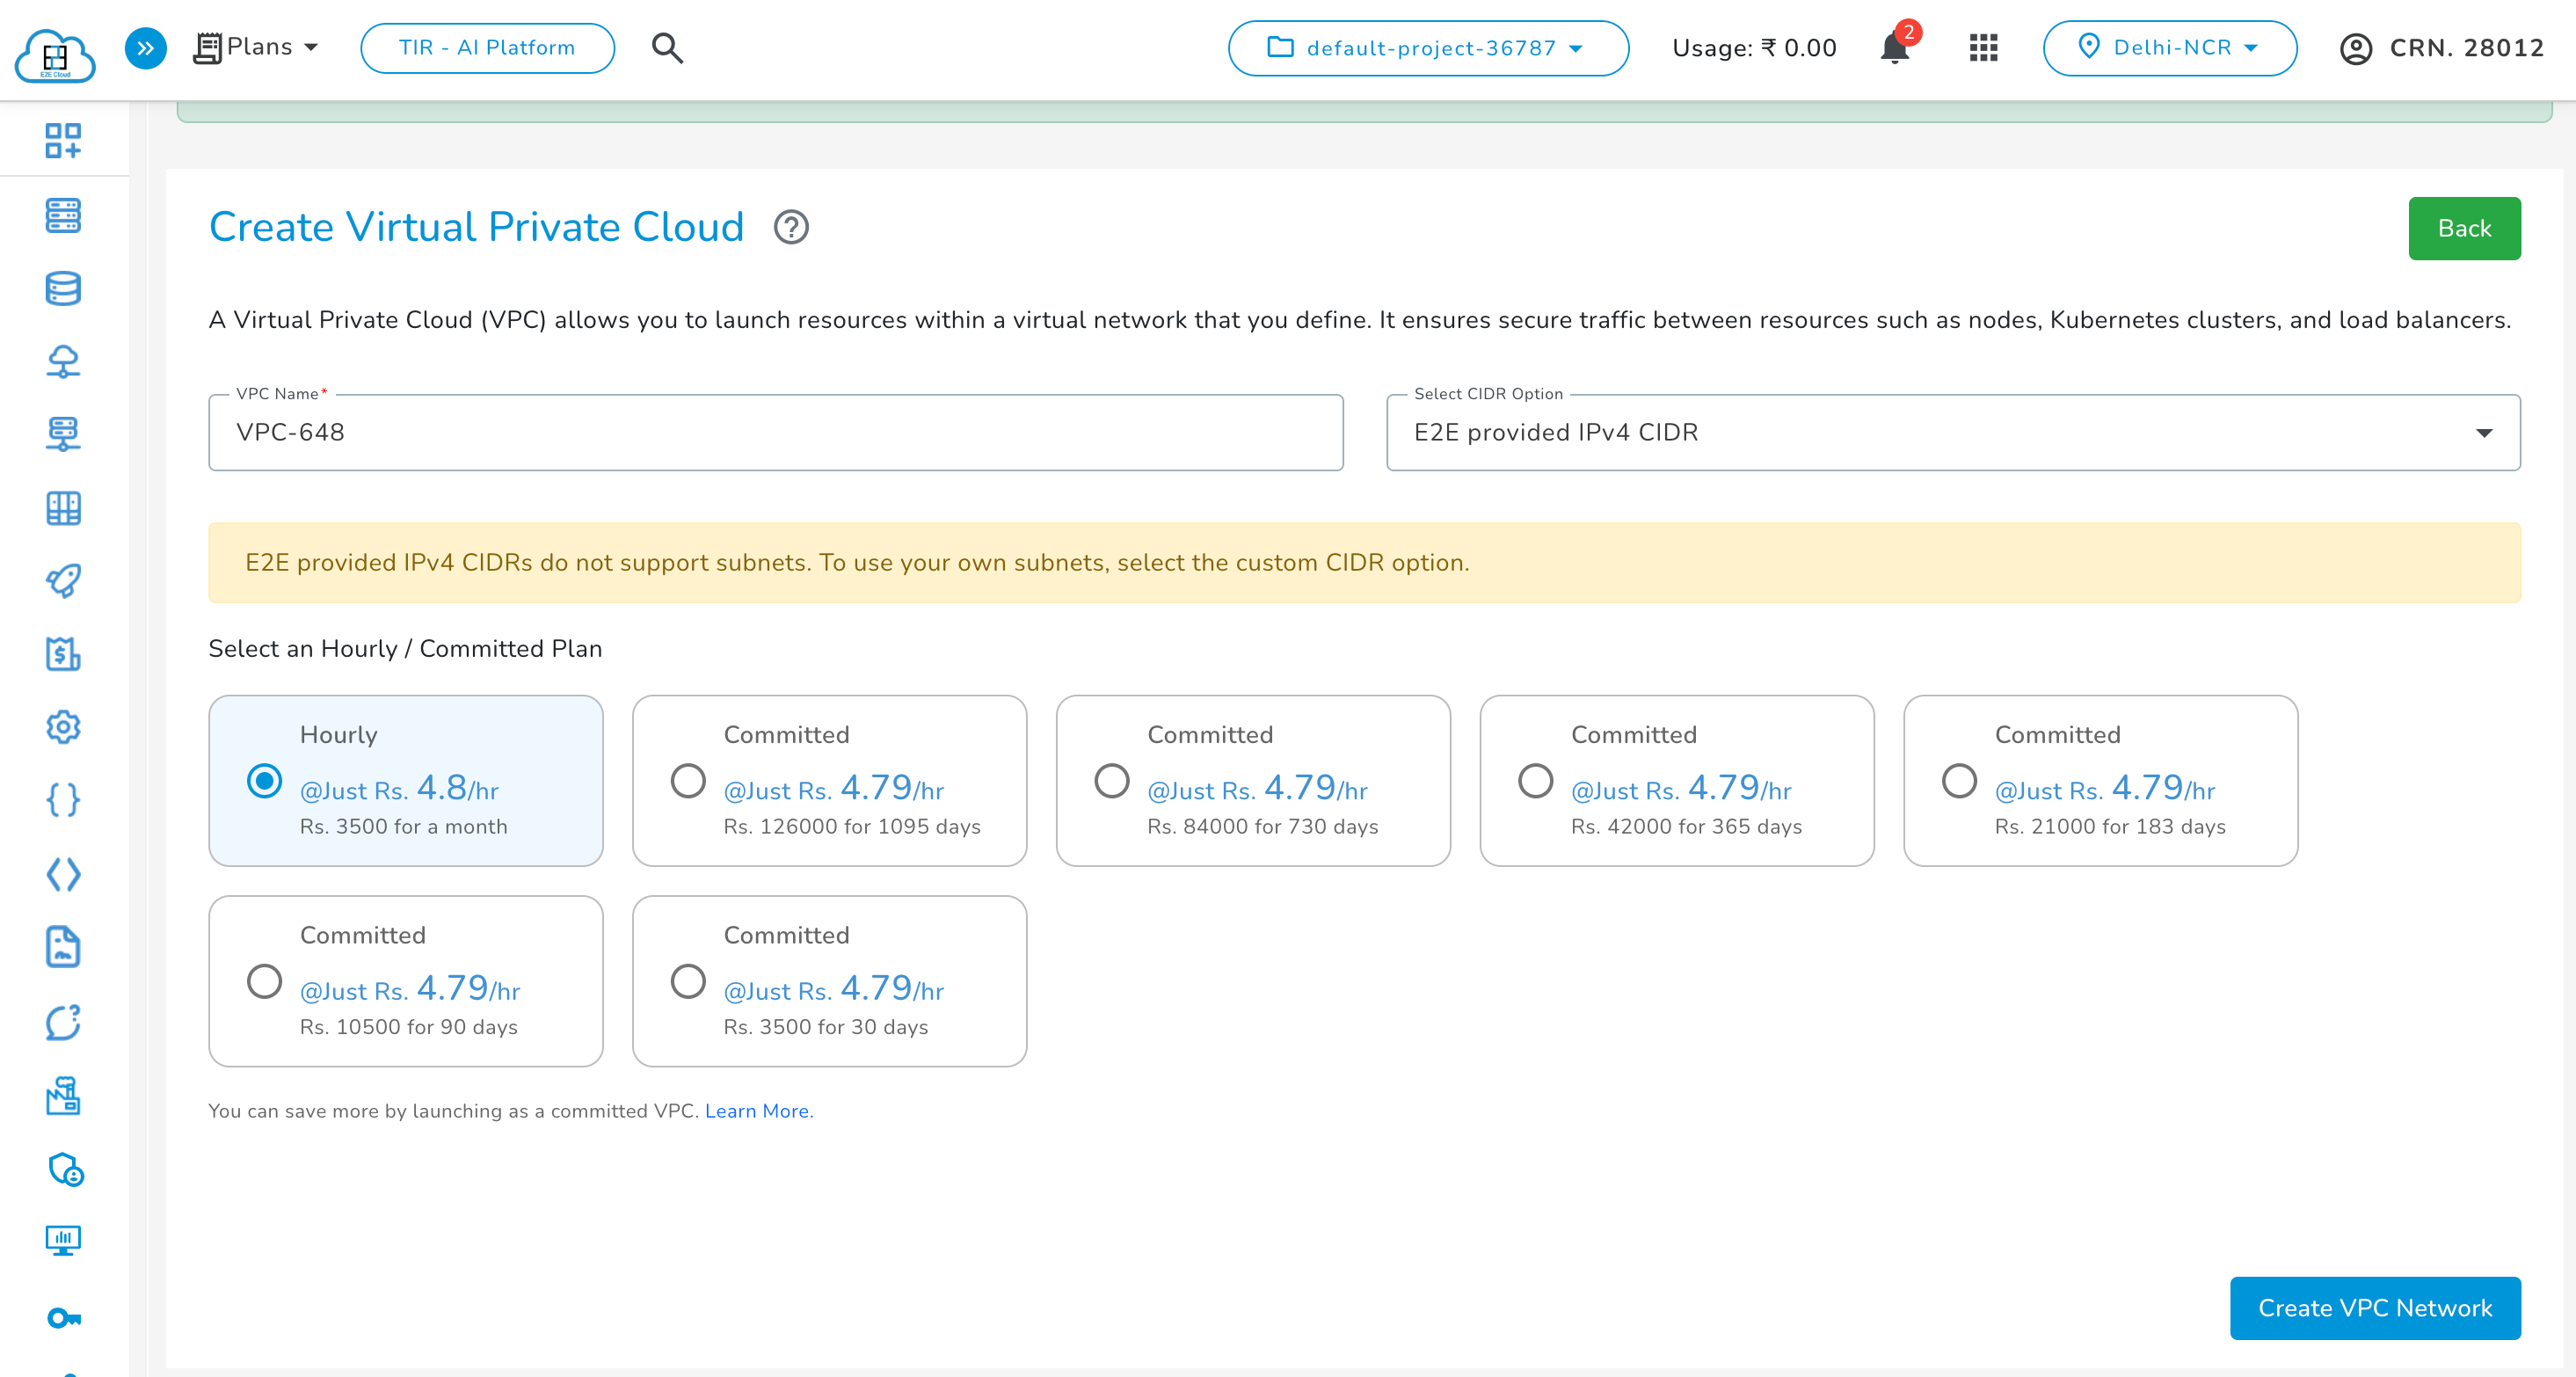Open the E2E Cloud dashboard icon

(x=55, y=50)
